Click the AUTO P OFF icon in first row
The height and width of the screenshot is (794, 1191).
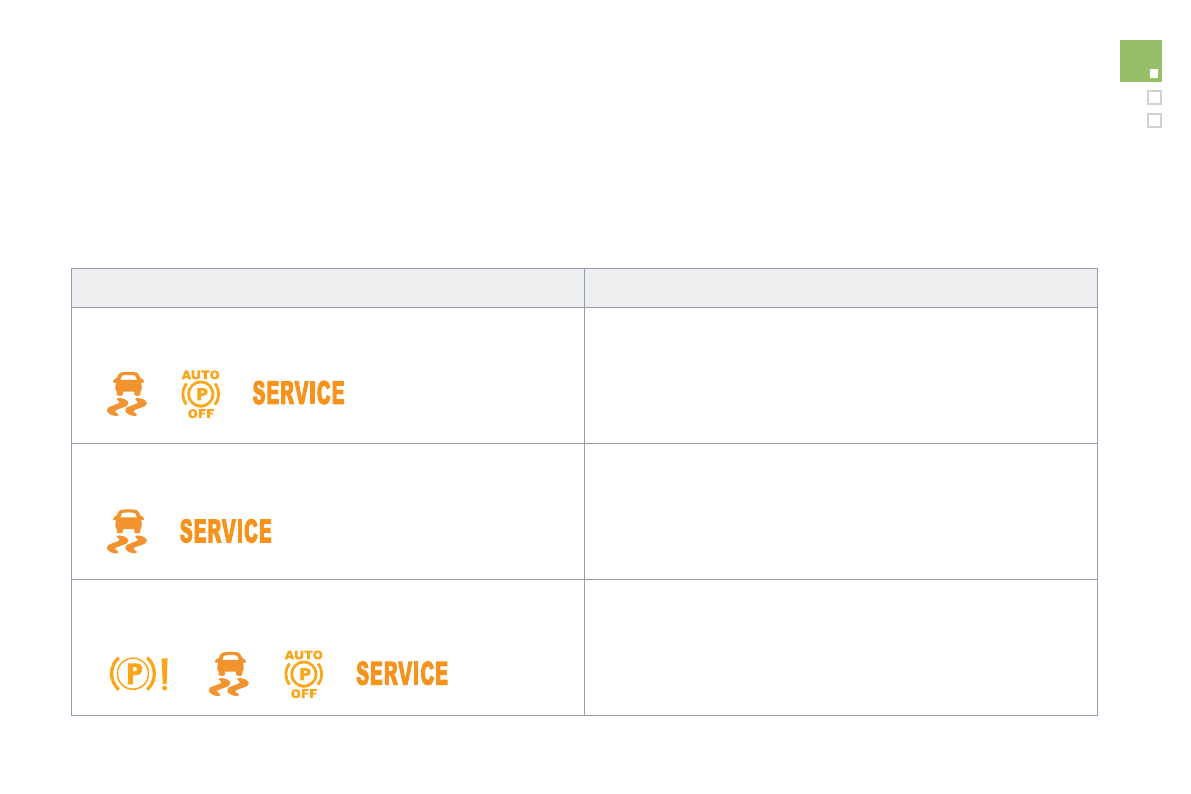pyautogui.click(x=201, y=394)
